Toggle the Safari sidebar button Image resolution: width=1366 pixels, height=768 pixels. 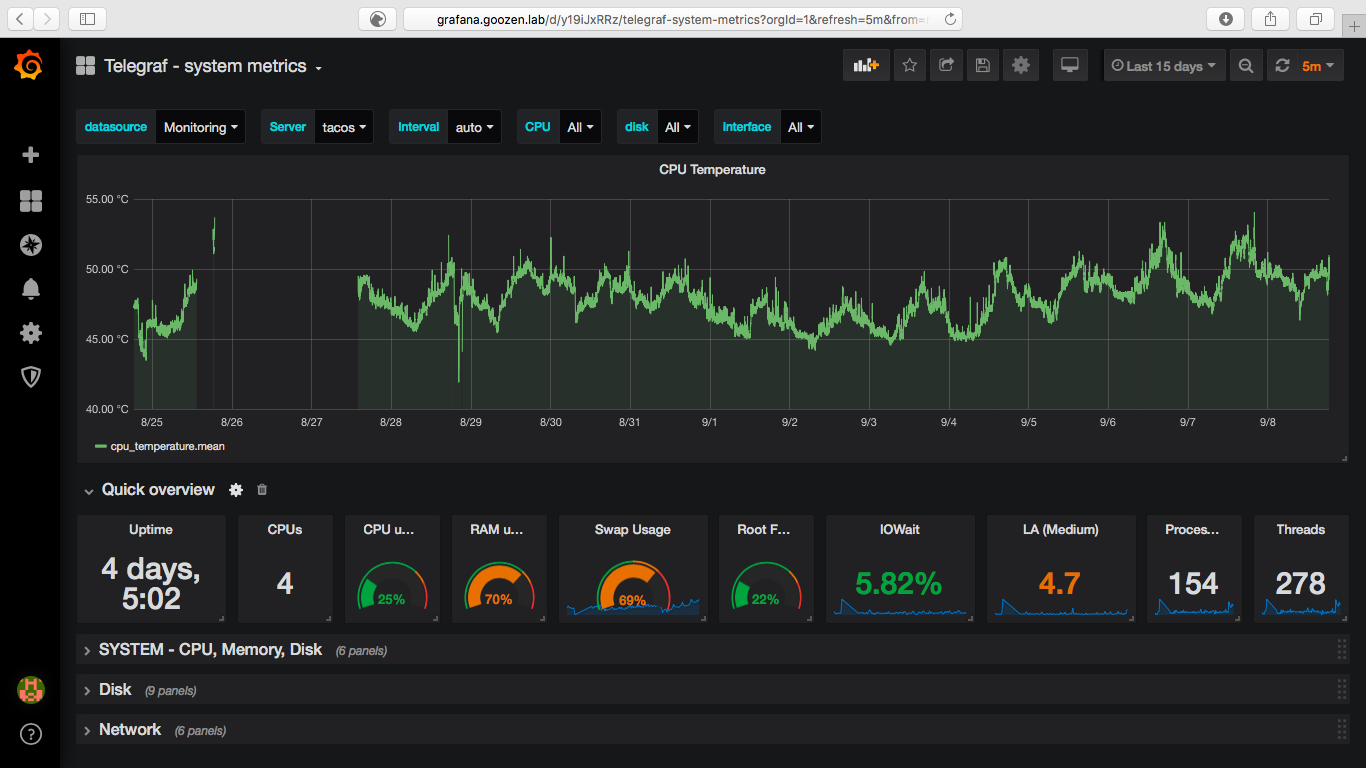(x=88, y=19)
